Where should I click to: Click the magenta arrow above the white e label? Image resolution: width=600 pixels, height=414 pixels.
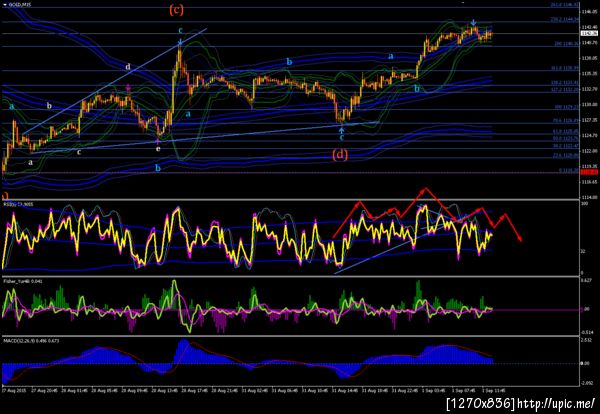click(158, 141)
